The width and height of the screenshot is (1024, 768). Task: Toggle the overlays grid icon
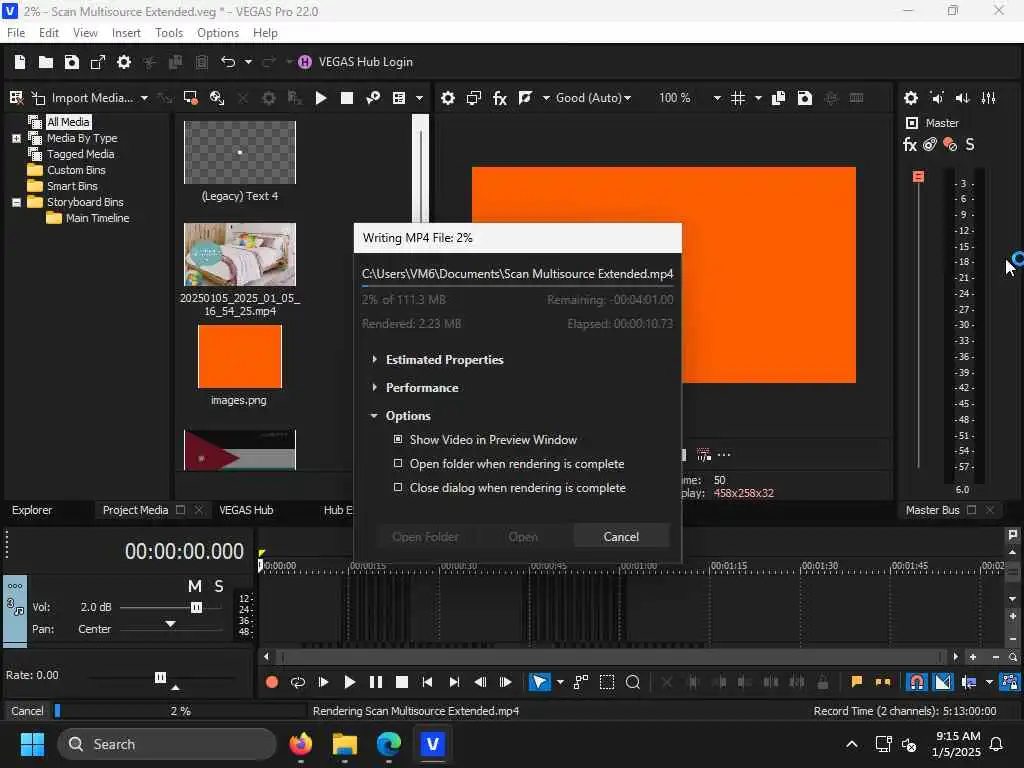738,98
